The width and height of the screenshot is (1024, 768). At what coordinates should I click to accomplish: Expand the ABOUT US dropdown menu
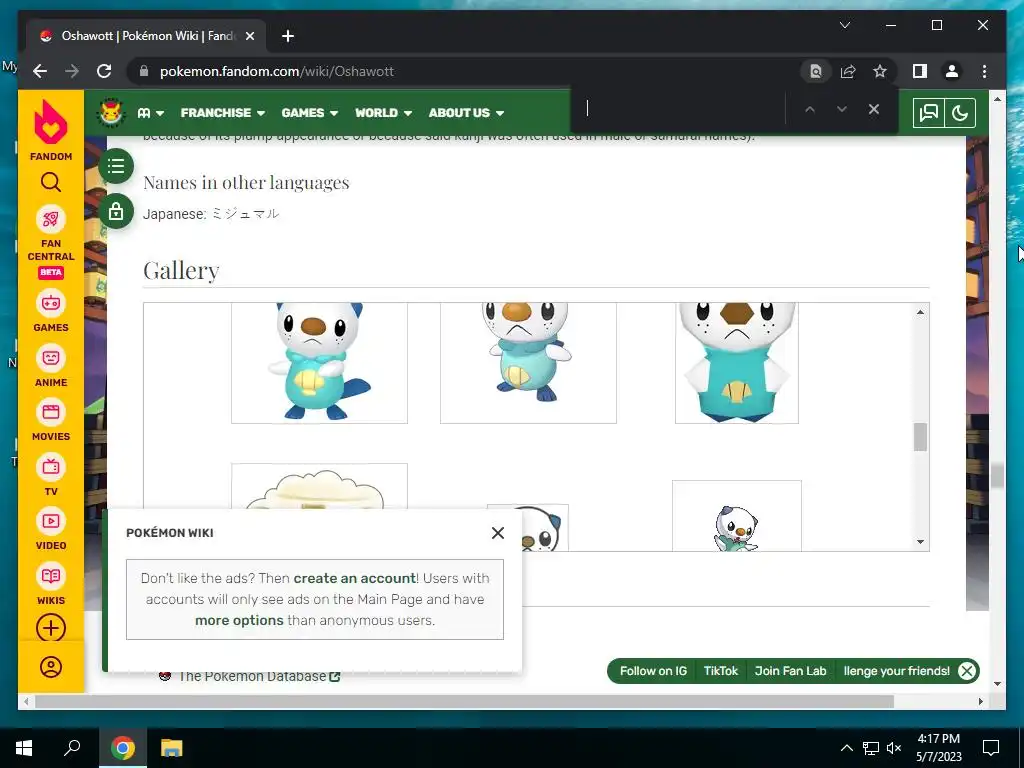pos(466,113)
